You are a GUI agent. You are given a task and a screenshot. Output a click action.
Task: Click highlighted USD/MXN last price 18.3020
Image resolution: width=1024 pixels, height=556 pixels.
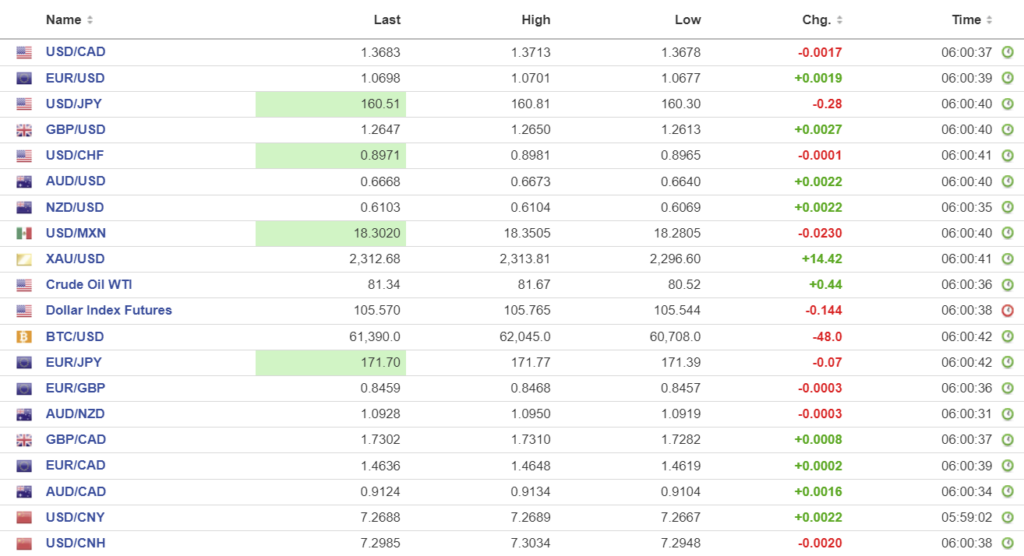(330, 233)
